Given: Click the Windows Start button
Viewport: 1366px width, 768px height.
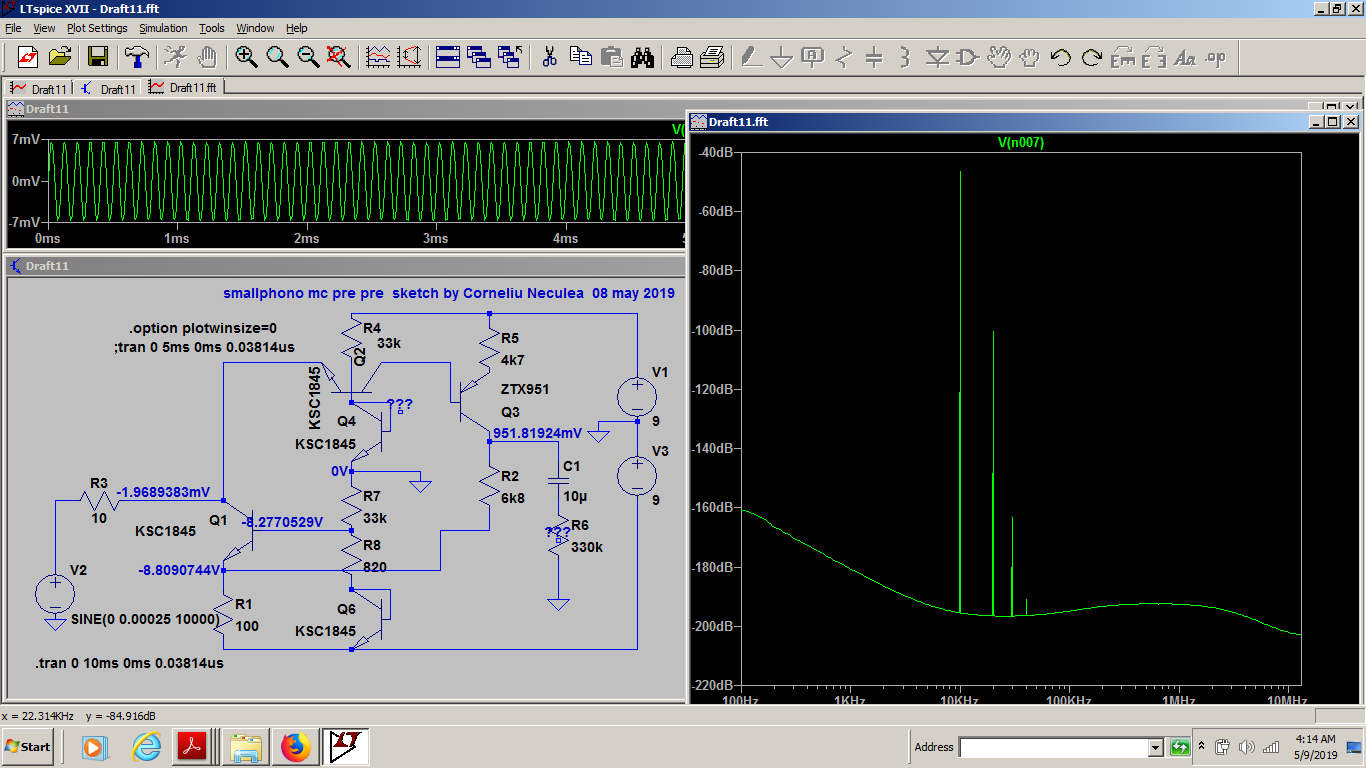Looking at the screenshot, I should pos(28,746).
